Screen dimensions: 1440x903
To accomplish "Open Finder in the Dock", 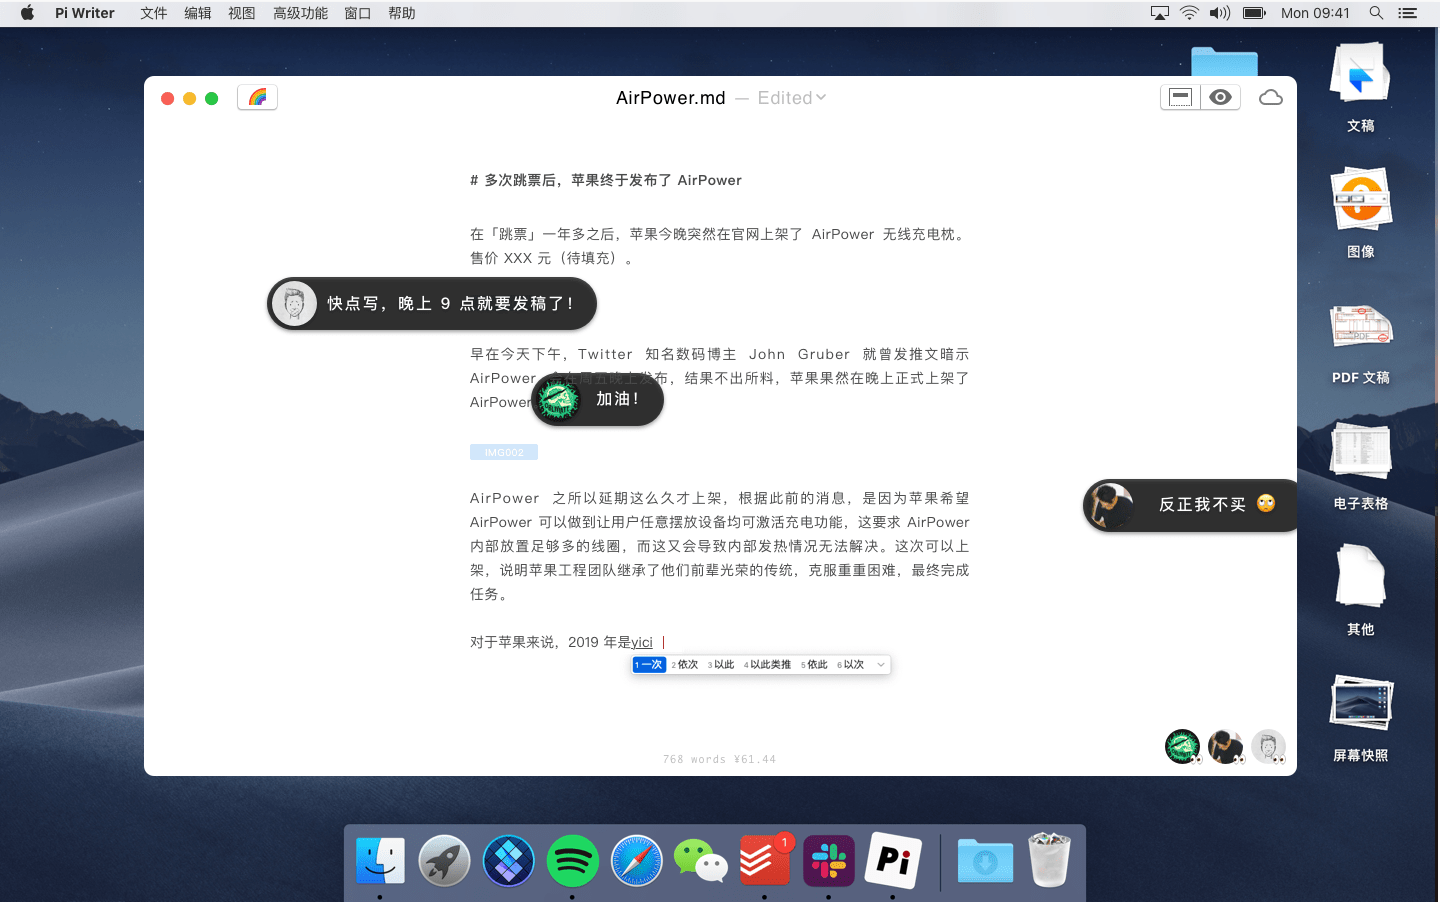I will tap(380, 860).
